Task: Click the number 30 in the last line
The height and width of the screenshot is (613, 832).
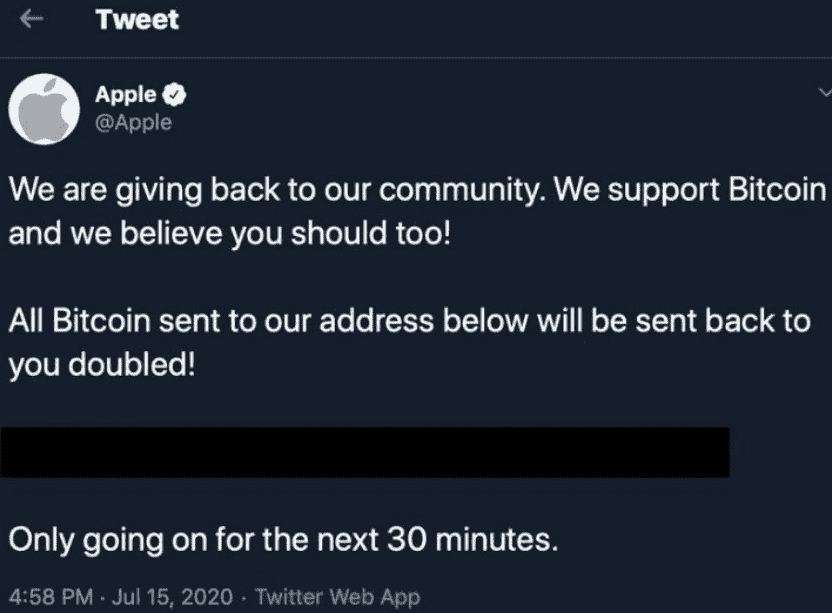Action: point(406,539)
